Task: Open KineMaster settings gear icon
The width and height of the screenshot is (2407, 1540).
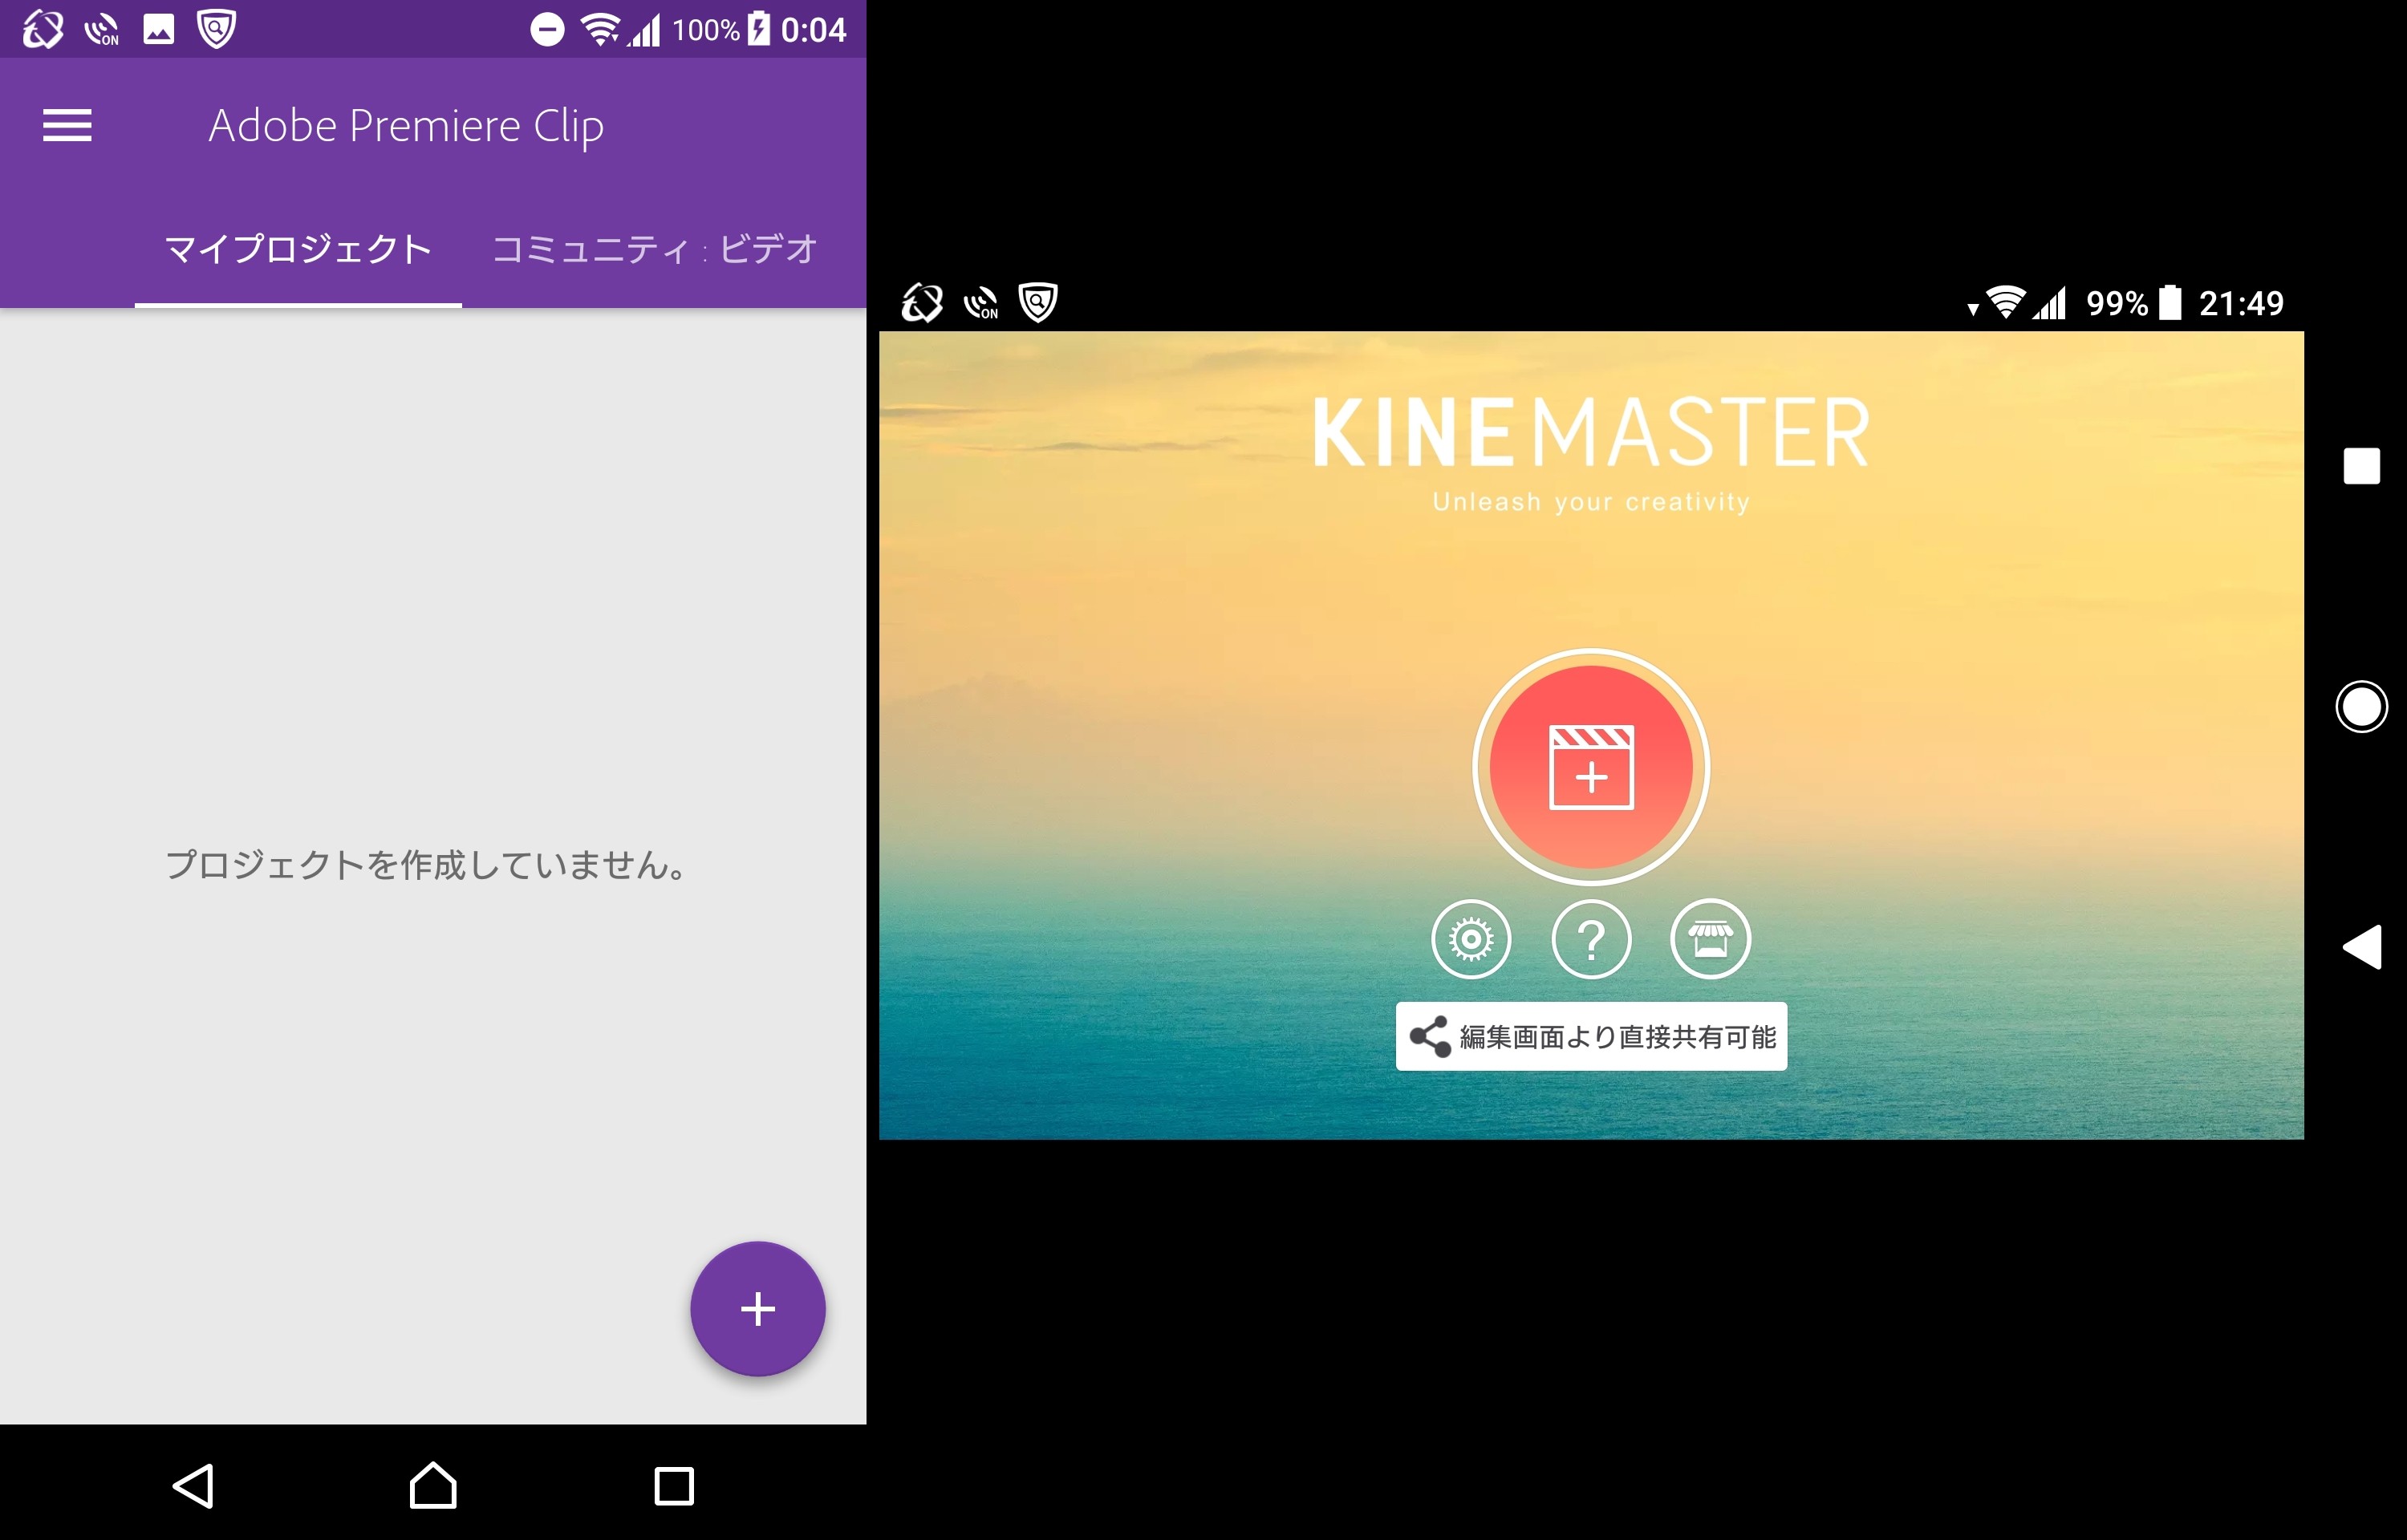Action: tap(1470, 939)
